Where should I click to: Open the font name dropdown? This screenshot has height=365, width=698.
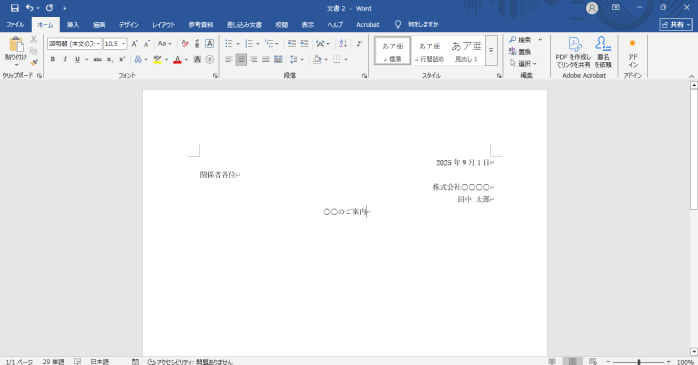(x=98, y=44)
